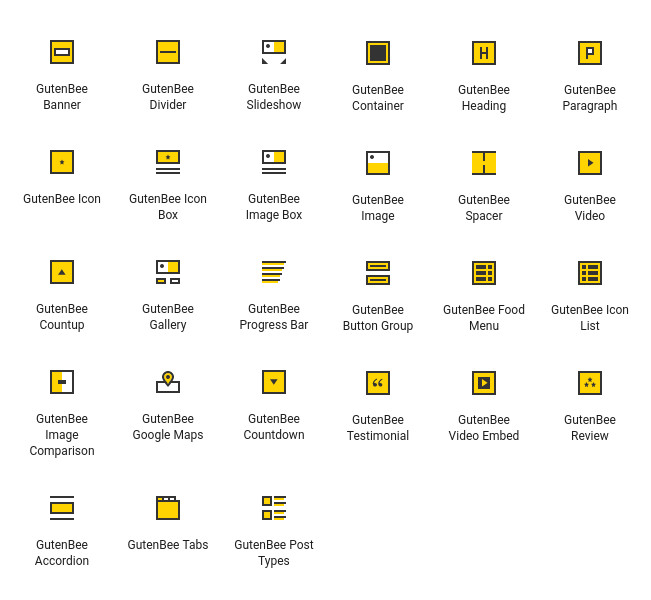651x600 pixels.
Task: Add the GutenBee Accordion block
Action: coord(62,508)
